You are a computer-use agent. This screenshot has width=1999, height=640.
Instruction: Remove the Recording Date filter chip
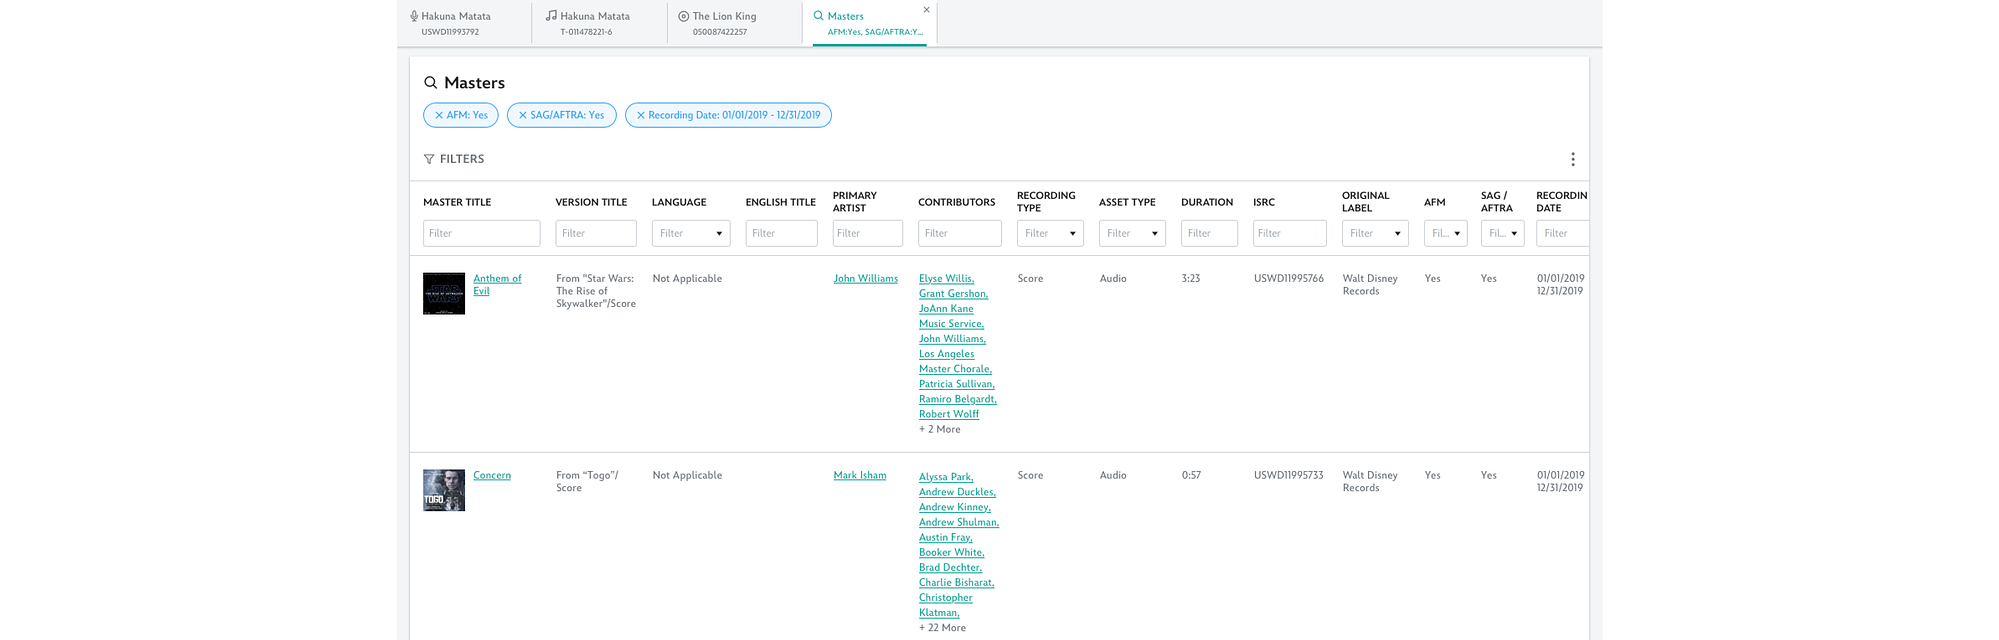pos(640,115)
